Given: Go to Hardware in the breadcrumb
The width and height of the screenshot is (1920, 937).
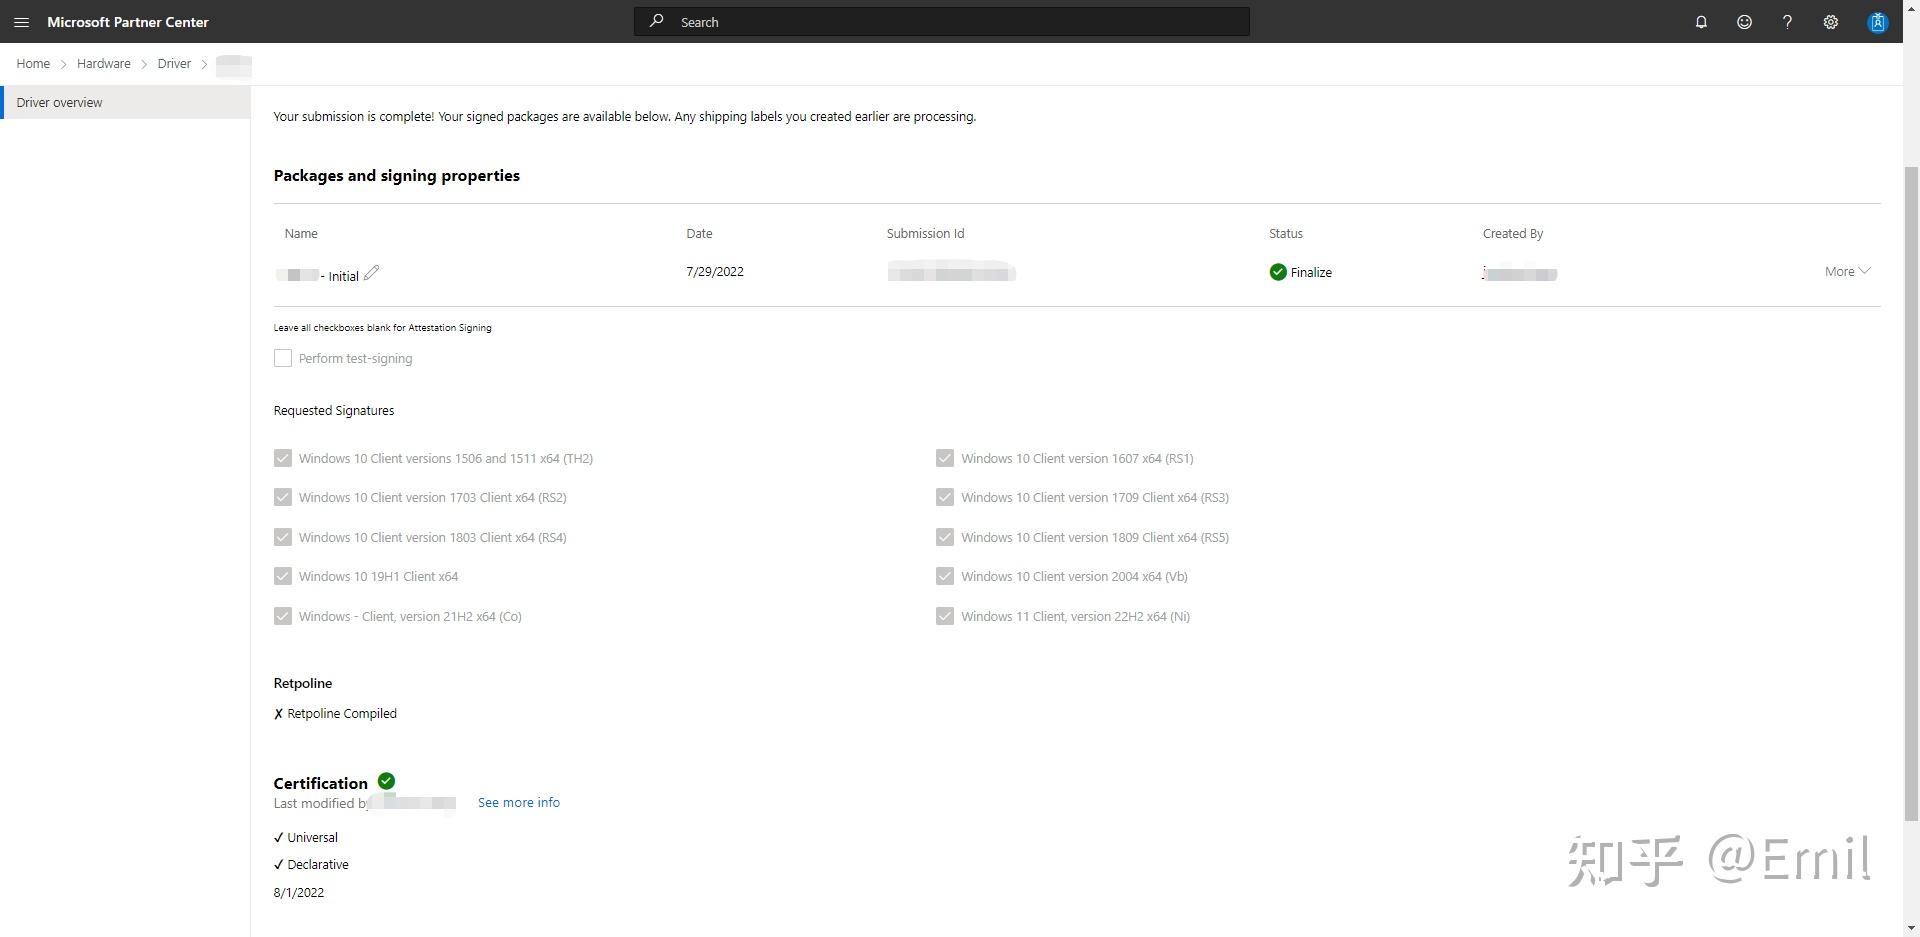Looking at the screenshot, I should pos(103,63).
